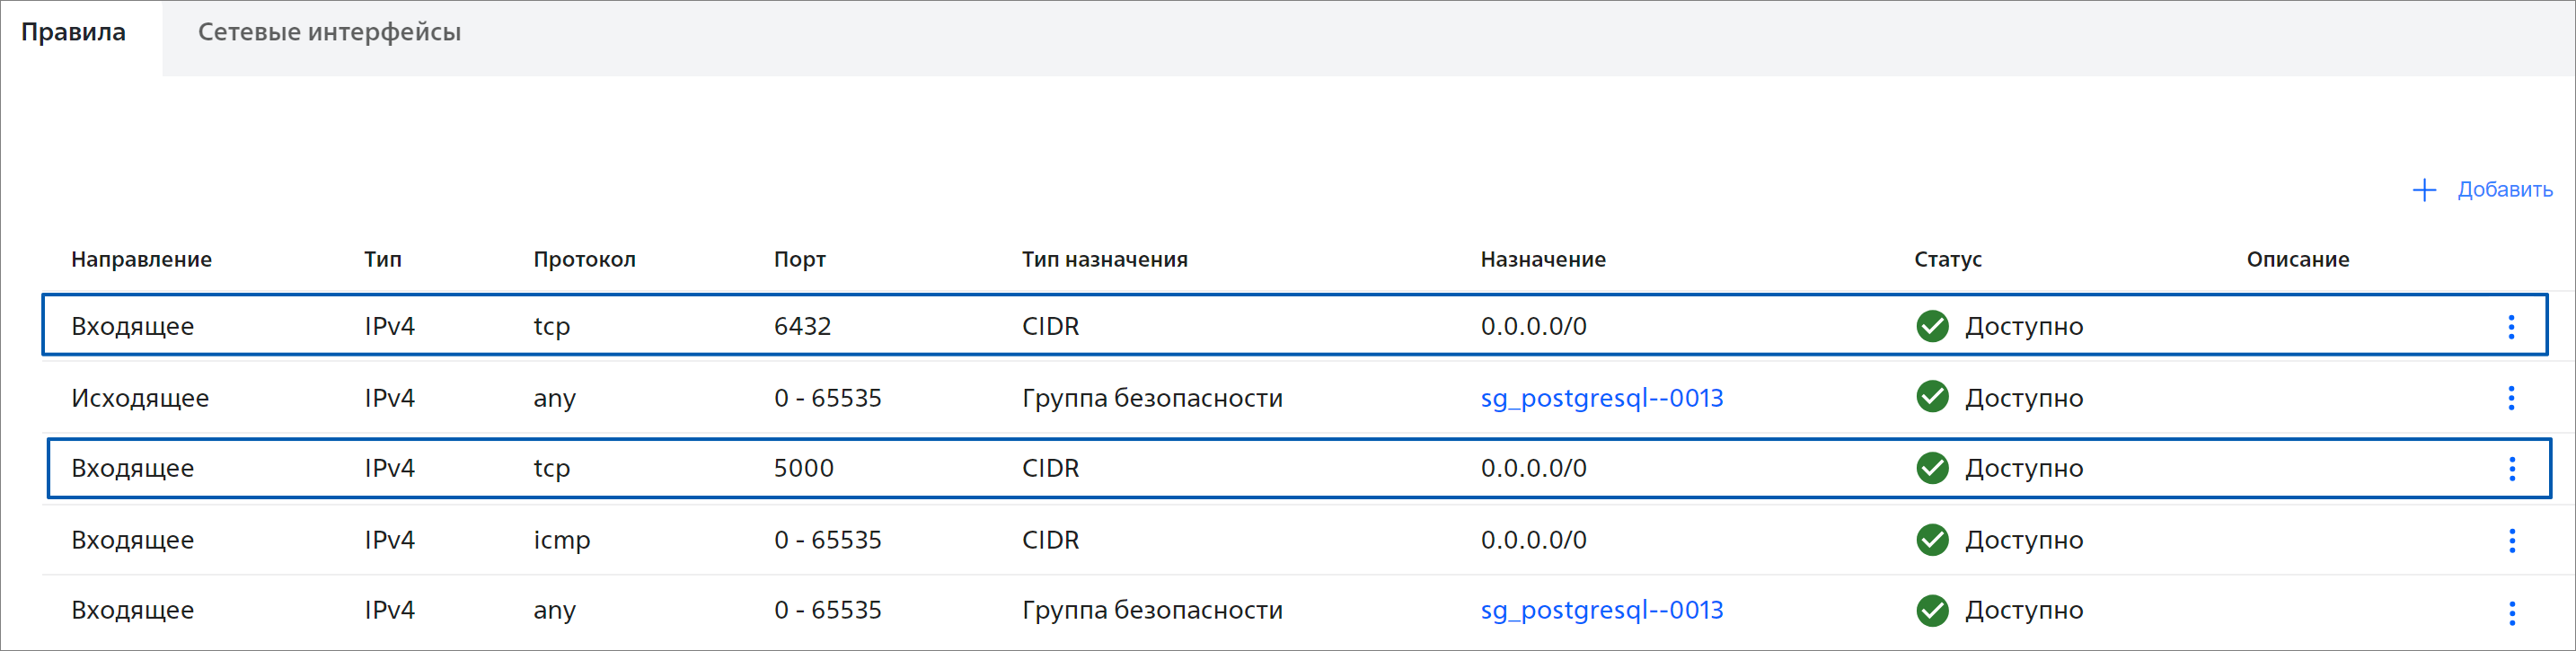Open three-dot menu for last incoming any rule

2511,612
